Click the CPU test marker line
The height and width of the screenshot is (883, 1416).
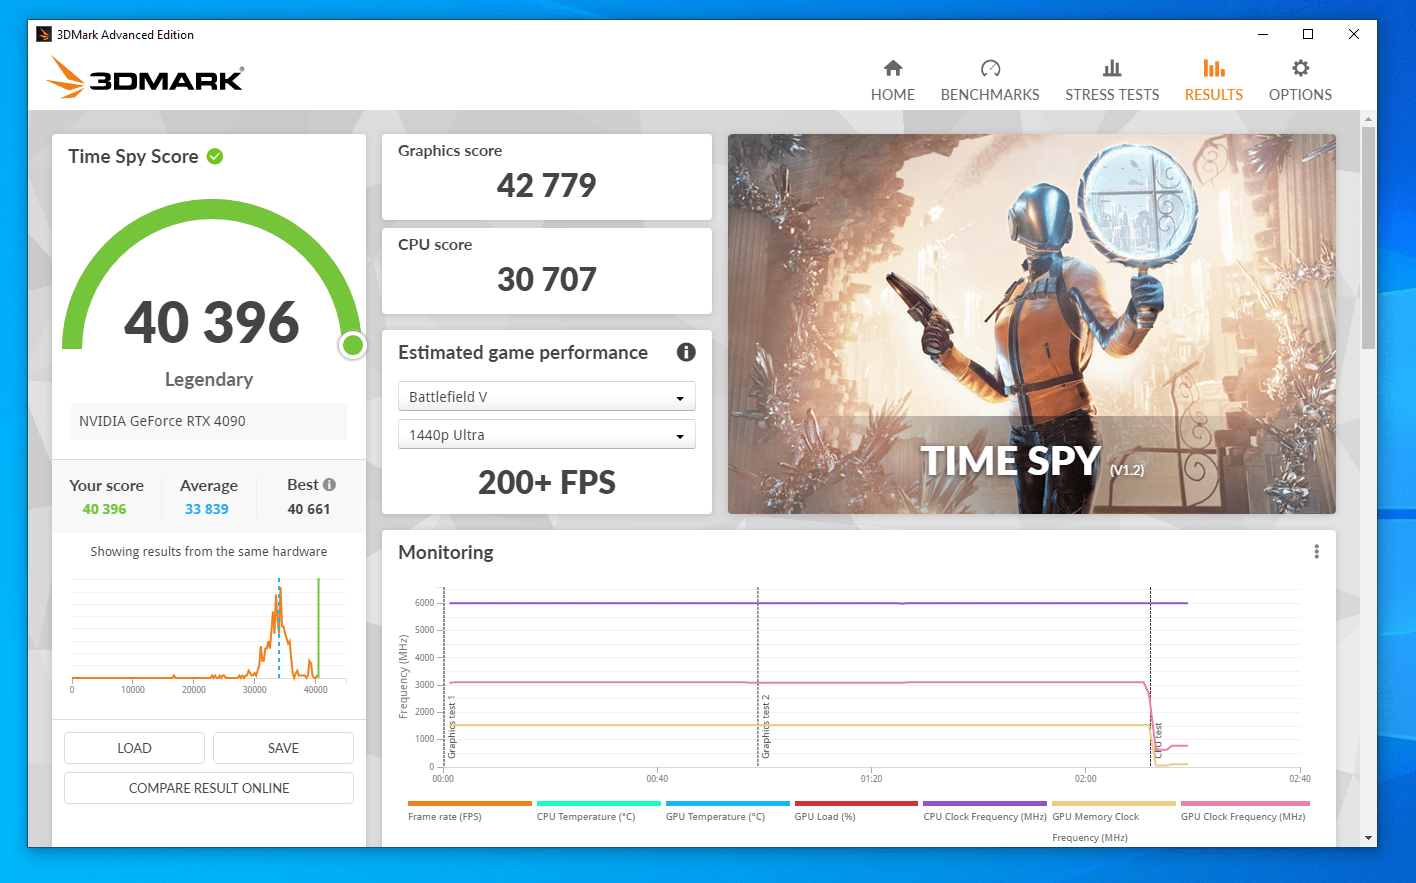(x=1150, y=677)
